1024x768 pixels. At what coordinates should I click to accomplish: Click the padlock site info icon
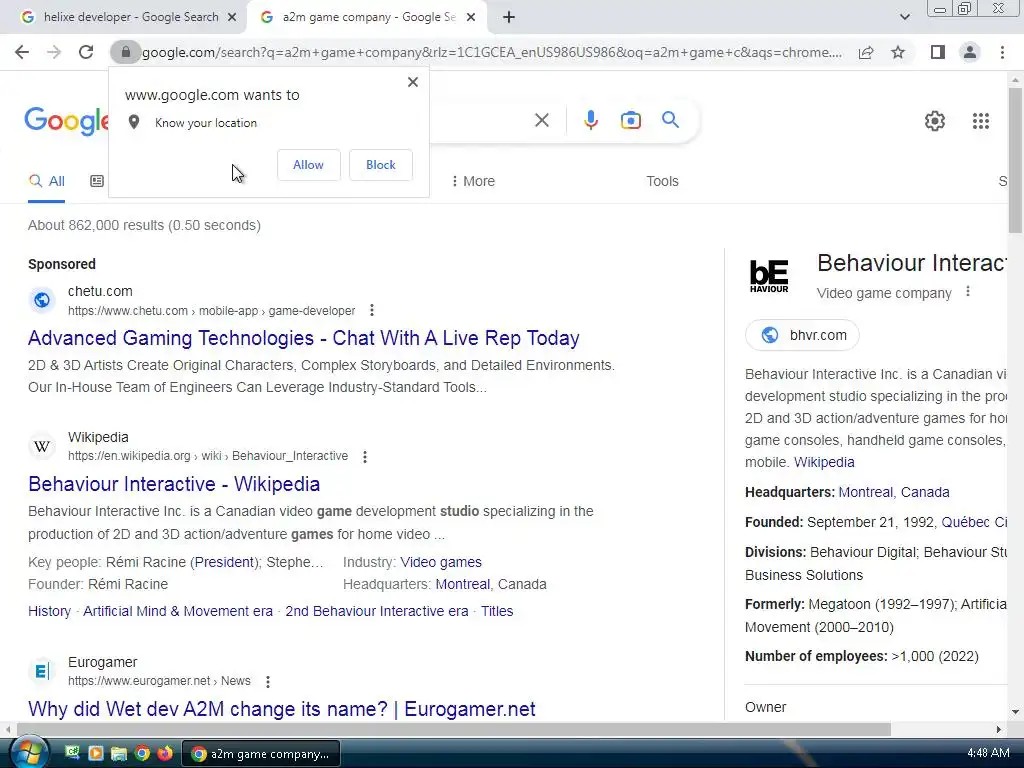pos(125,52)
